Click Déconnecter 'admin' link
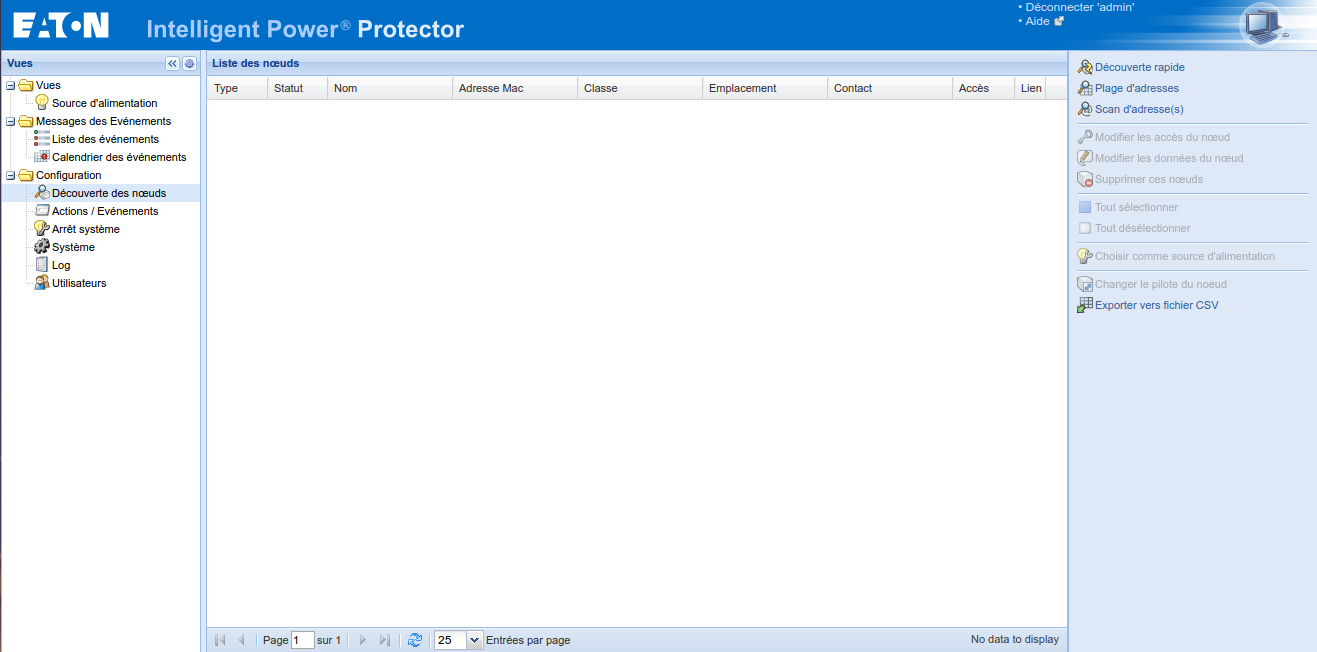The image size is (1317, 652). pos(1080,7)
